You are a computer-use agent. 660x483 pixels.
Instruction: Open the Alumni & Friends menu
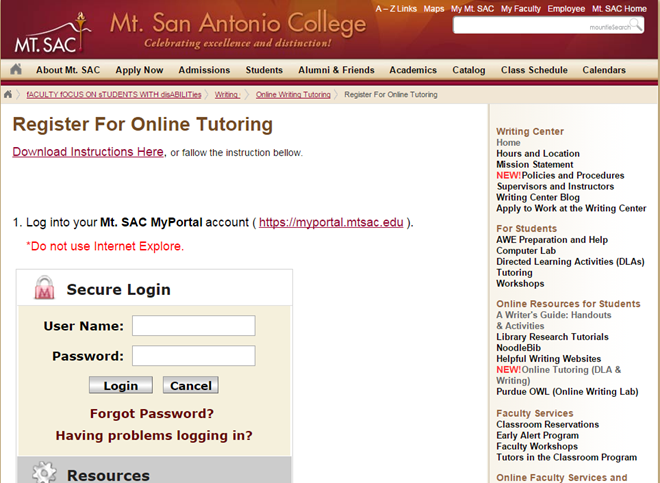336,70
